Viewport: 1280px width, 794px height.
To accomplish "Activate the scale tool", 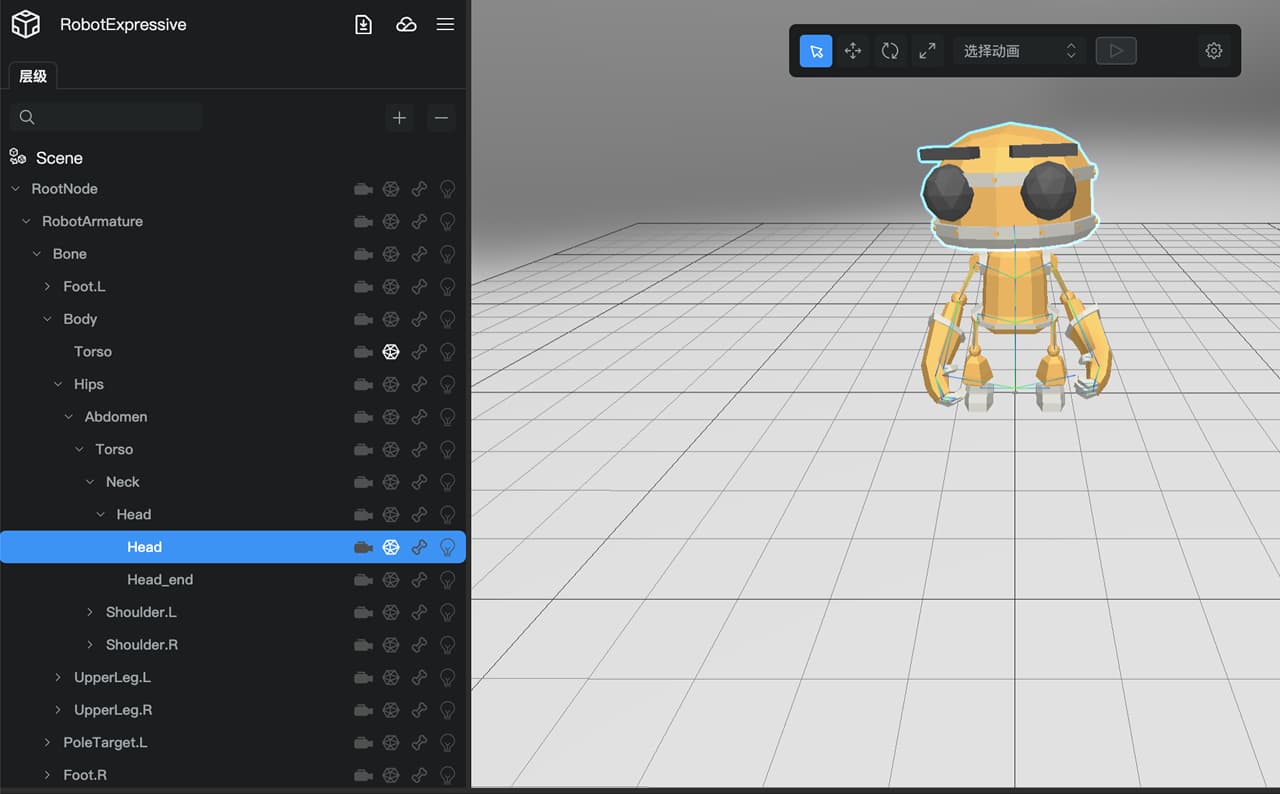I will (x=927, y=51).
